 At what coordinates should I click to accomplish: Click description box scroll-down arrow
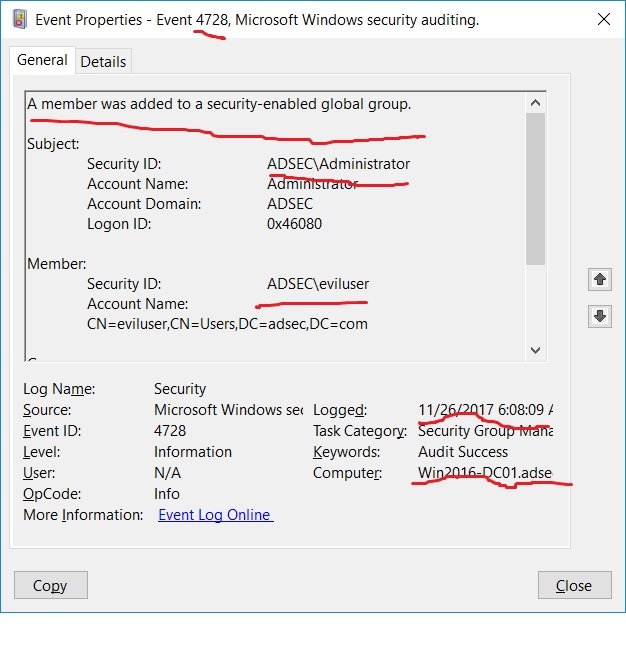[535, 350]
